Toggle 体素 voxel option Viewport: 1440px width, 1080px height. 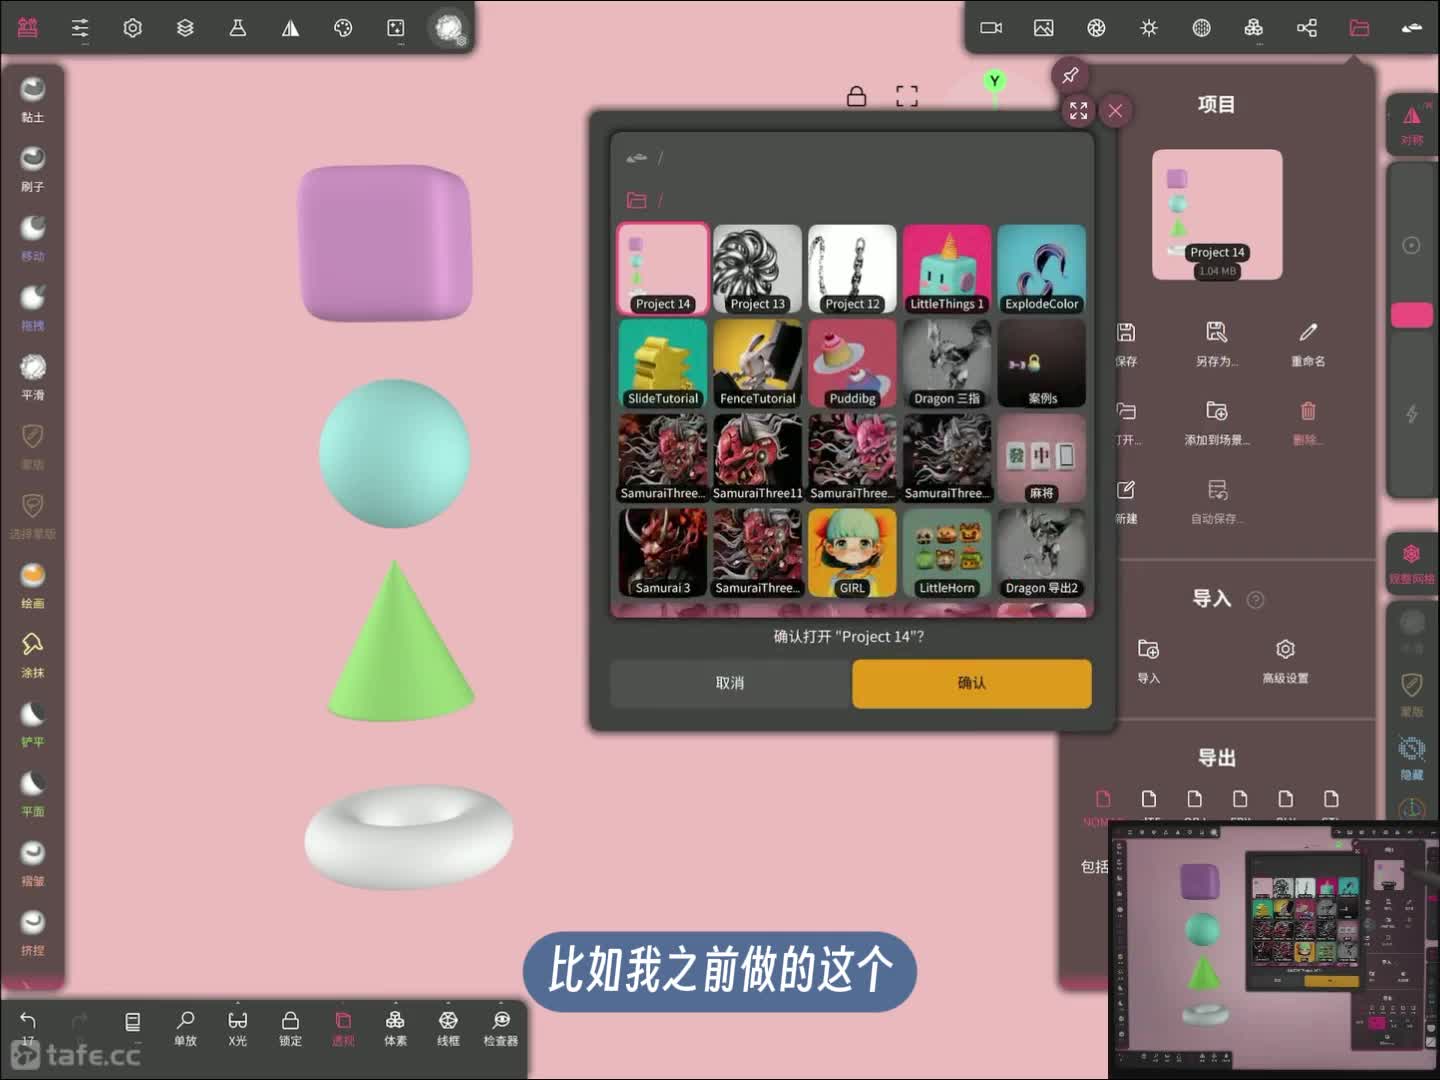point(395,1027)
